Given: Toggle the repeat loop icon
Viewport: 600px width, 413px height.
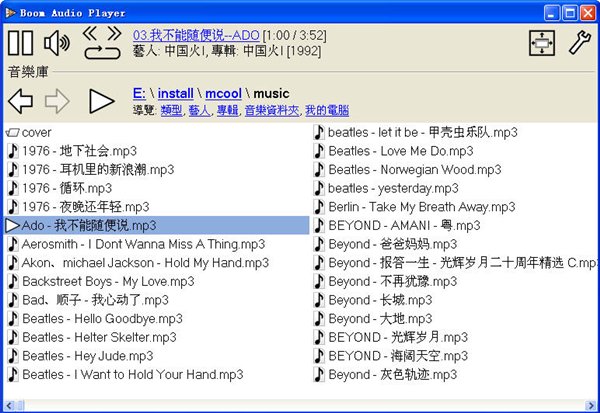Looking at the screenshot, I should [102, 52].
